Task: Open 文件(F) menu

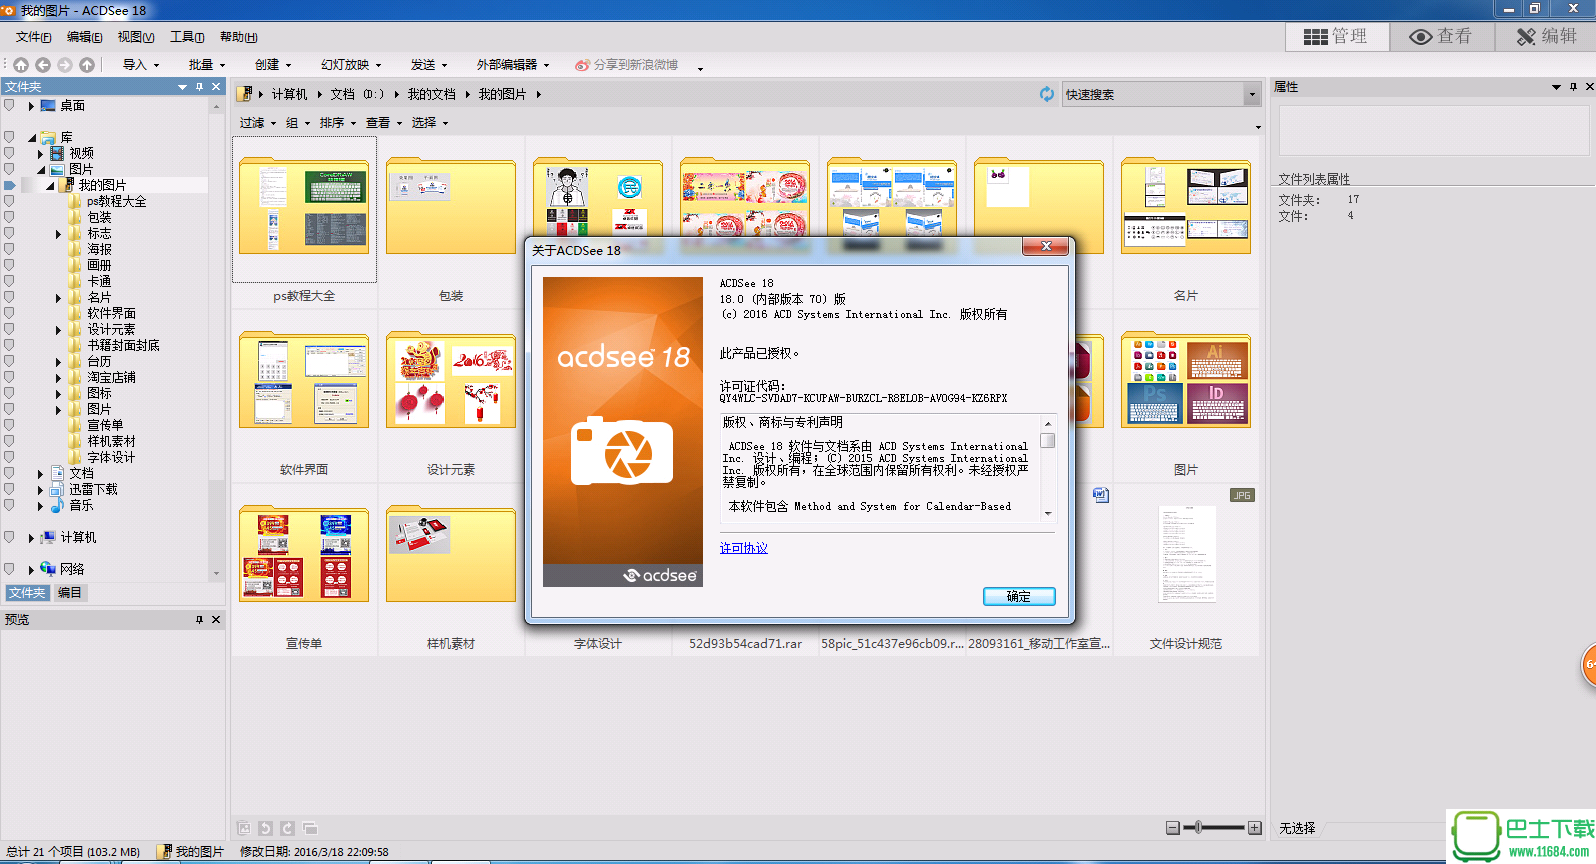Action: (x=33, y=37)
